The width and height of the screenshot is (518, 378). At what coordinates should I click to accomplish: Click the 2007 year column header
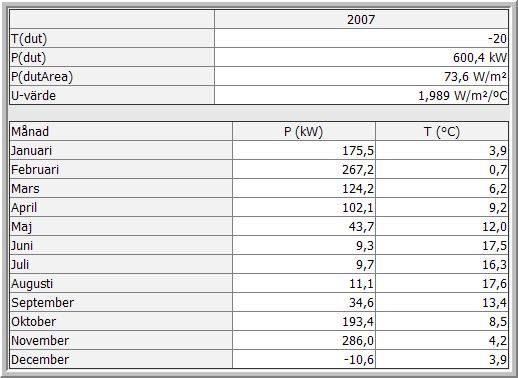(x=361, y=19)
